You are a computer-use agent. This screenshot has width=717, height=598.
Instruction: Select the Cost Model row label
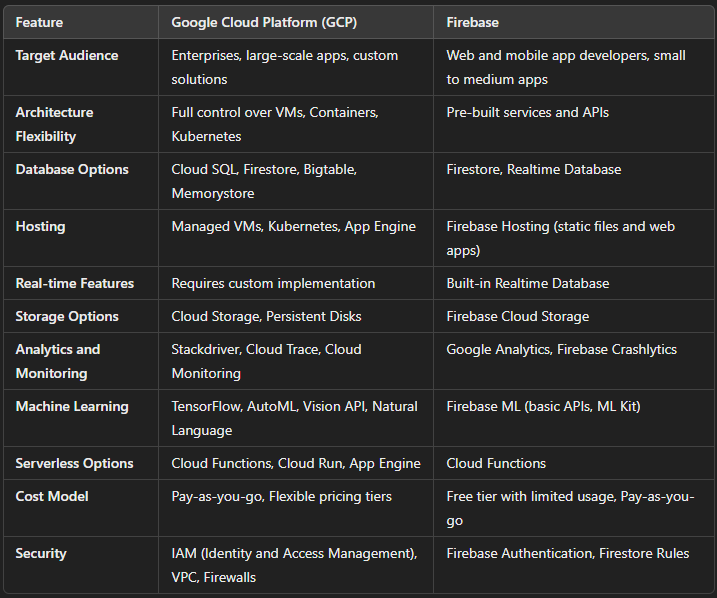pyautogui.click(x=52, y=497)
